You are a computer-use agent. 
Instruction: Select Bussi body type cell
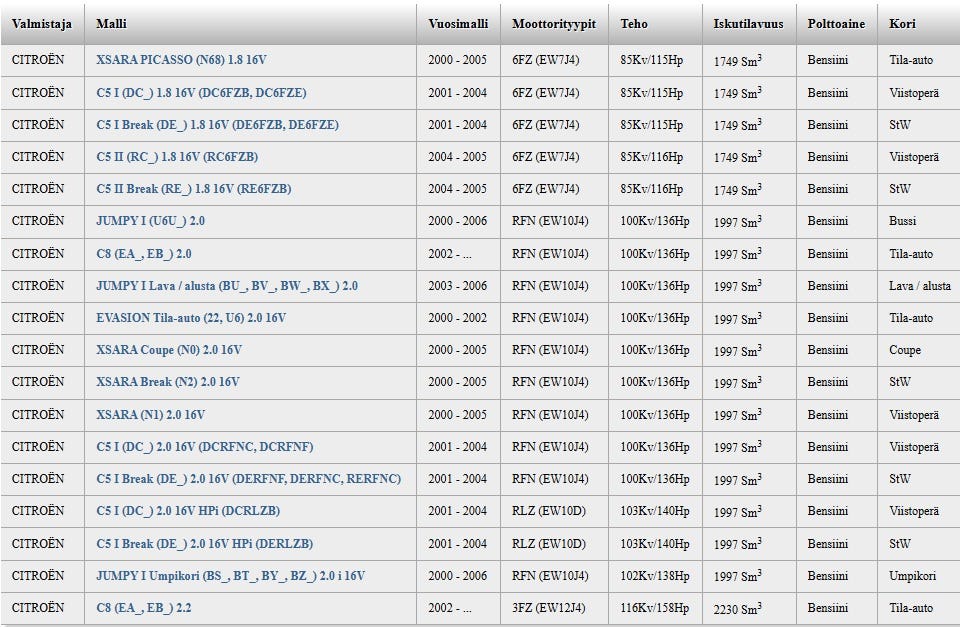[902, 221]
